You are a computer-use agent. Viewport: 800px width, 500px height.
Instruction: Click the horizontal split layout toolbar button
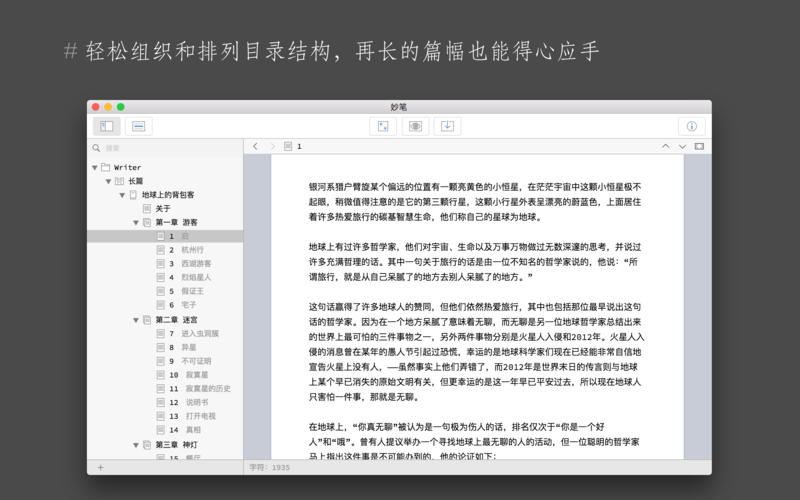[138, 126]
